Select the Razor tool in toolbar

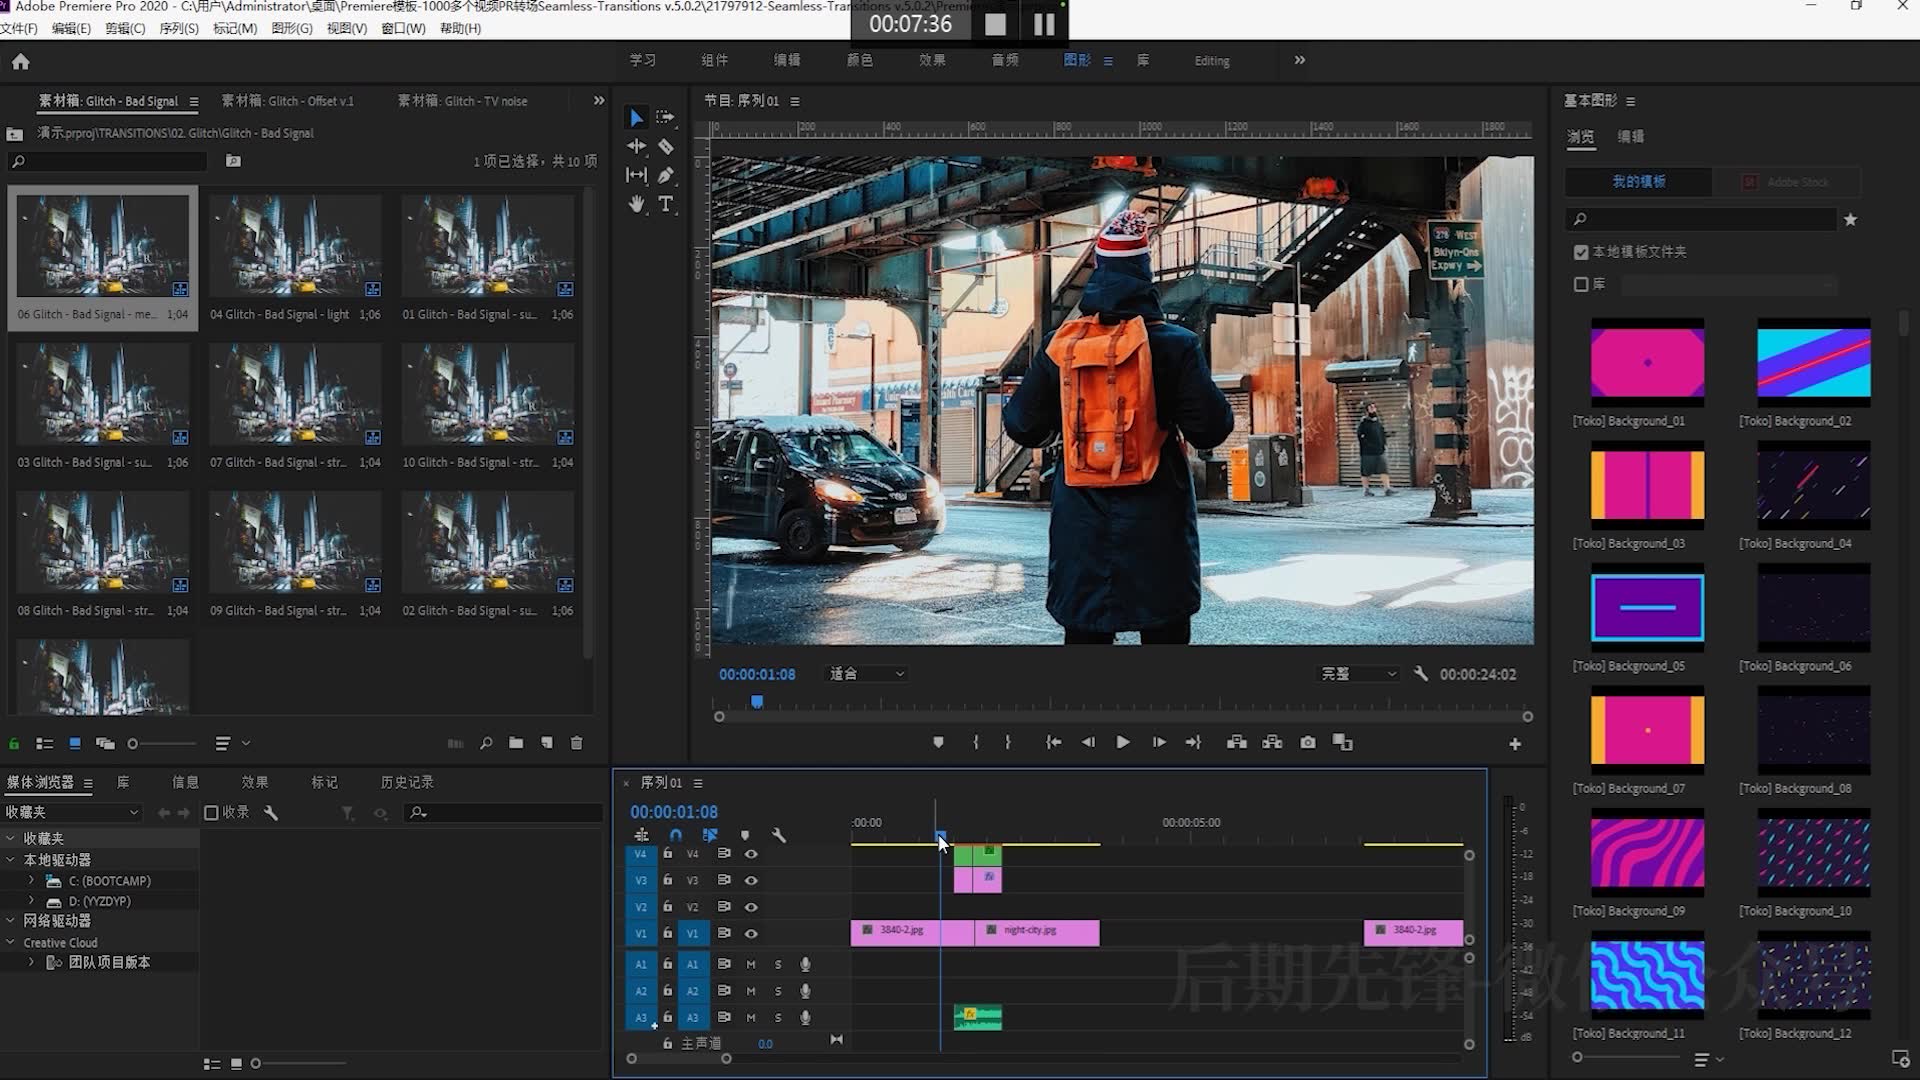click(666, 146)
